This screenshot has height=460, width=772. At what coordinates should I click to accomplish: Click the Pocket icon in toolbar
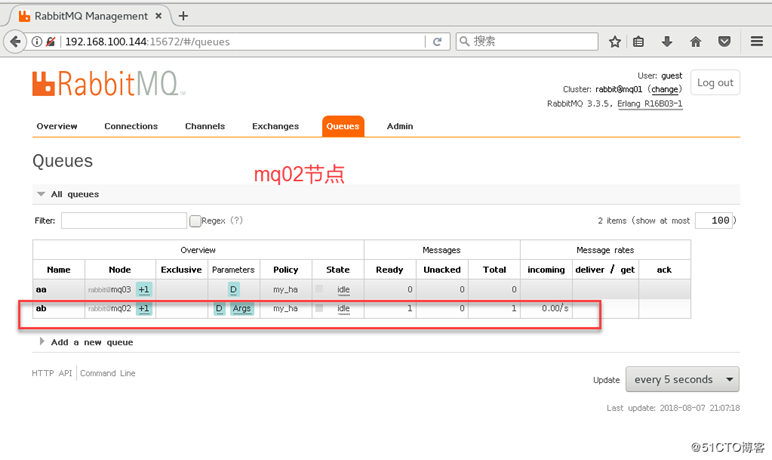724,41
